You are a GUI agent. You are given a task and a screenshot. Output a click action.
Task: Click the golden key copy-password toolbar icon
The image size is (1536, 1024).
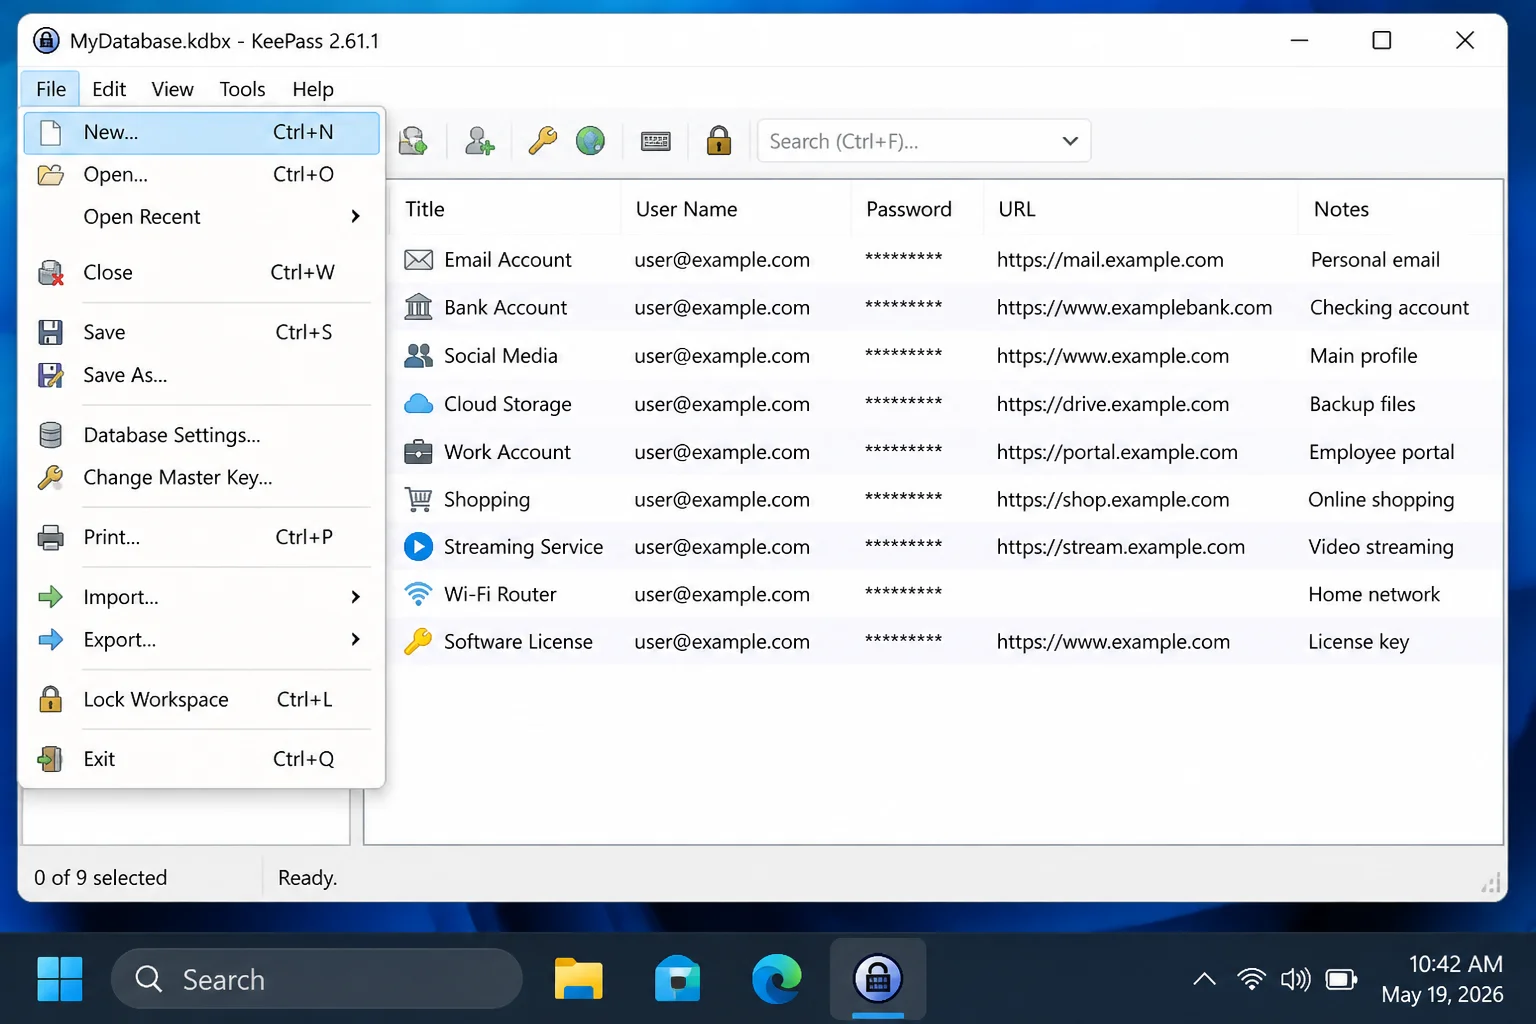click(542, 141)
